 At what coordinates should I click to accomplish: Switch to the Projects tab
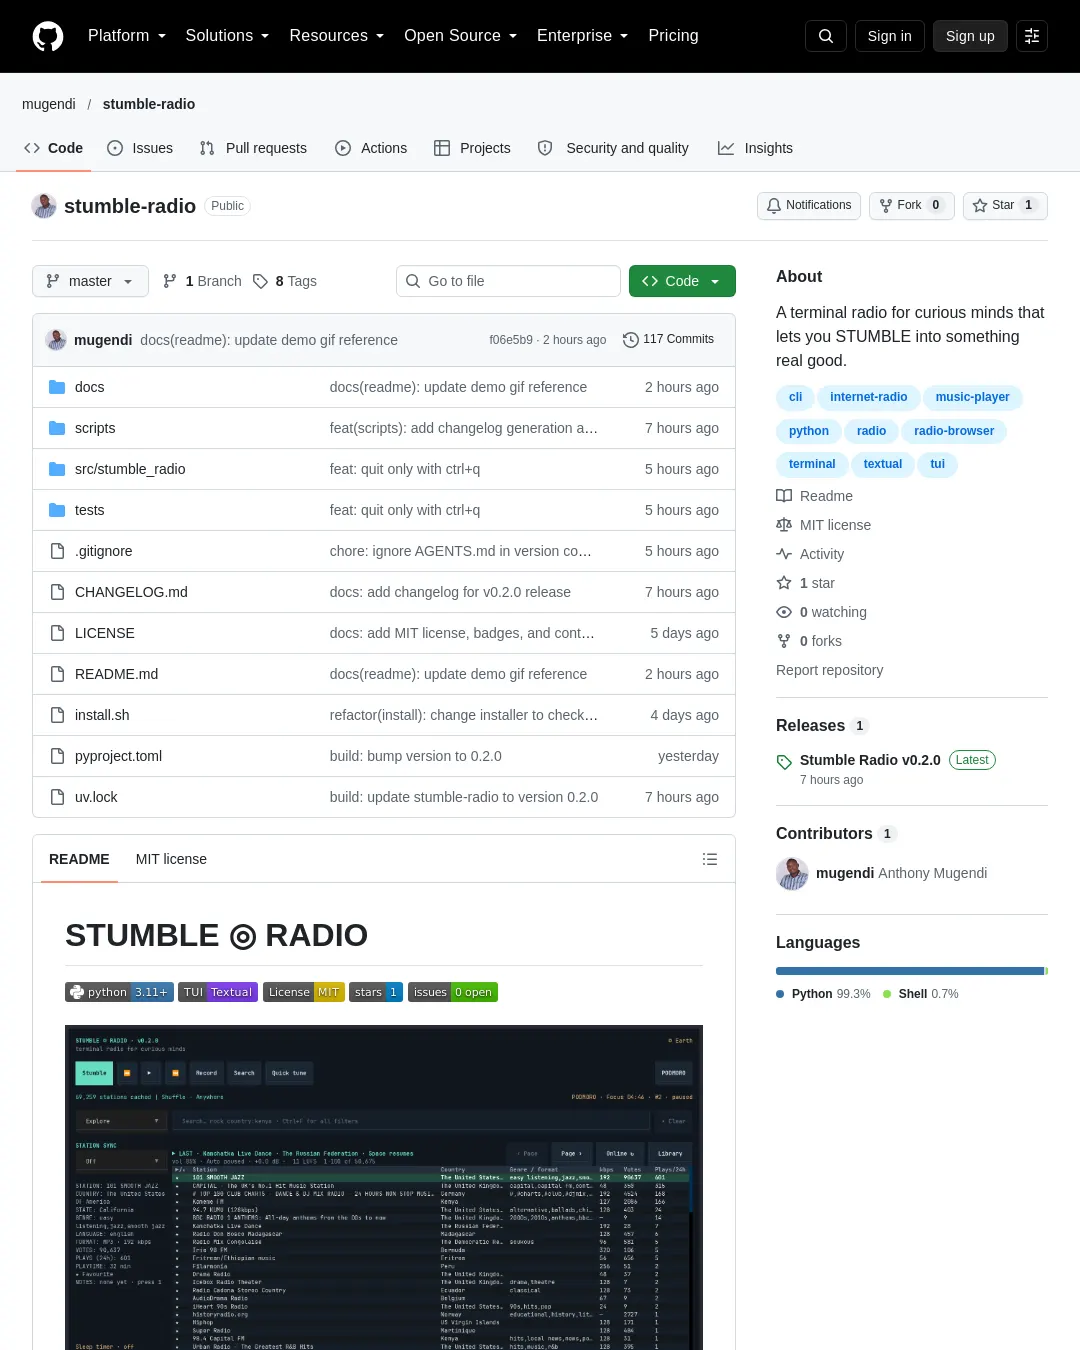pyautogui.click(x=472, y=148)
